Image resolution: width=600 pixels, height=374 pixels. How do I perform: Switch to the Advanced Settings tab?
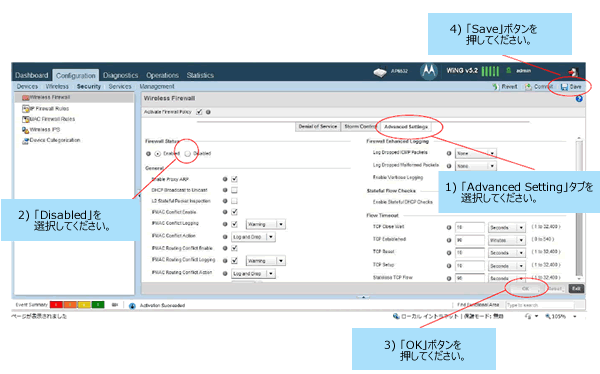click(x=406, y=127)
